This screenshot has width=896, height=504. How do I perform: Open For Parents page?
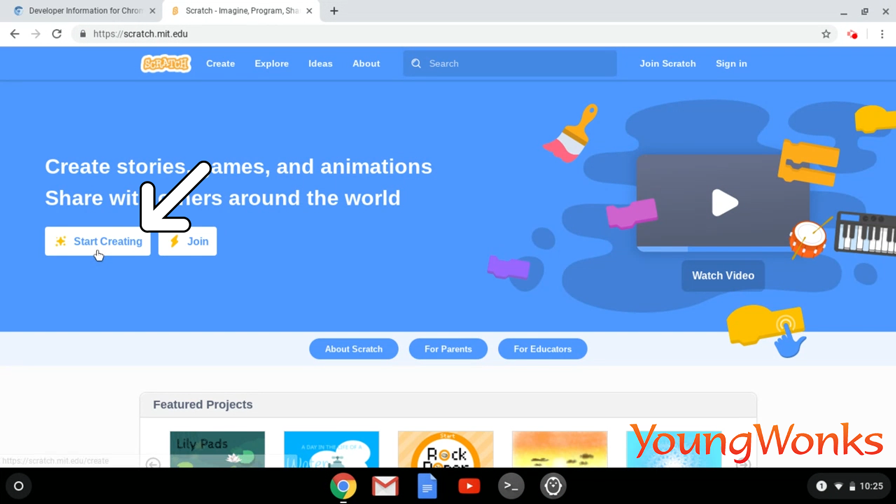(x=448, y=349)
